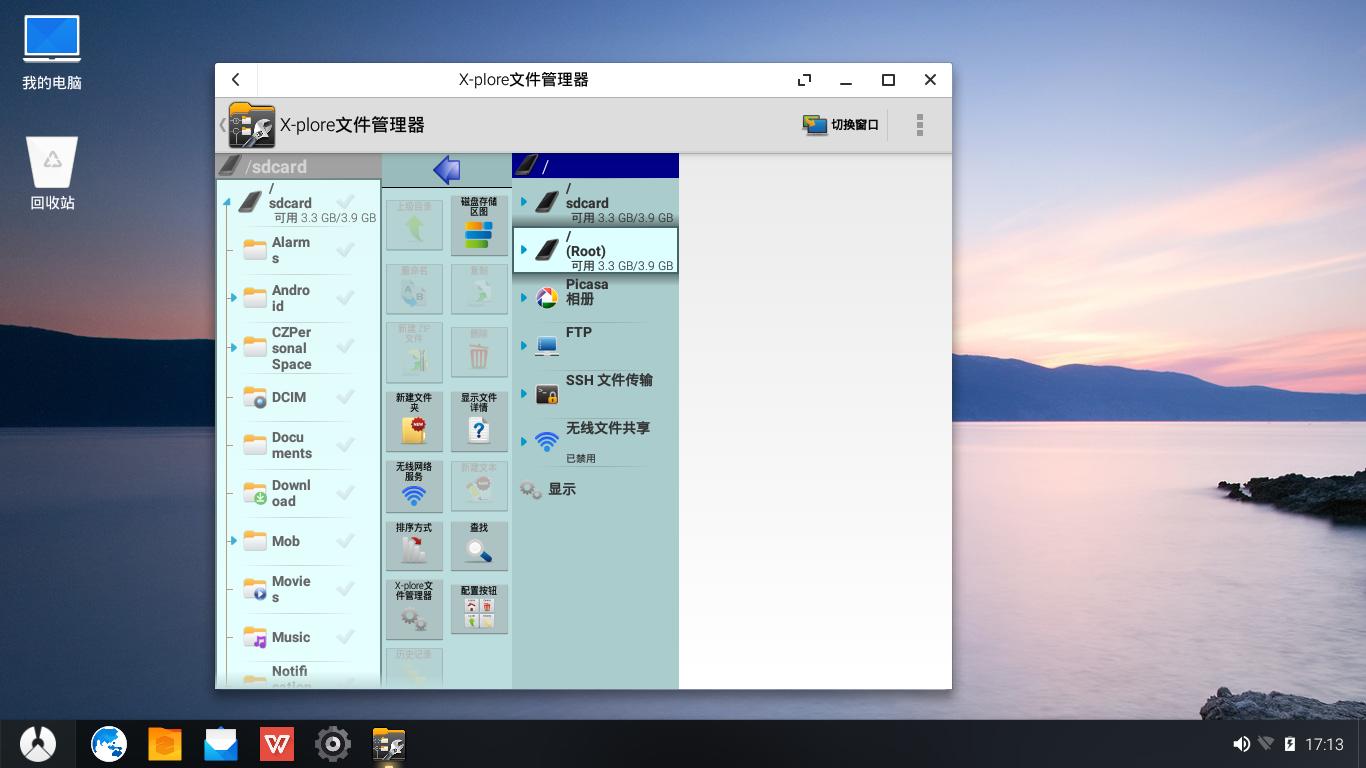The image size is (1366, 768).
Task: Tick the checkmark for left-pane sdcard row
Action: click(346, 202)
